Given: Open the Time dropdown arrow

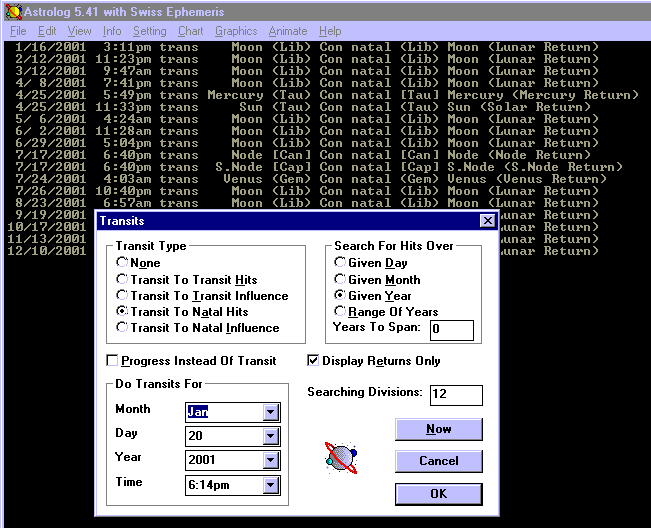Looking at the screenshot, I should click(271, 485).
